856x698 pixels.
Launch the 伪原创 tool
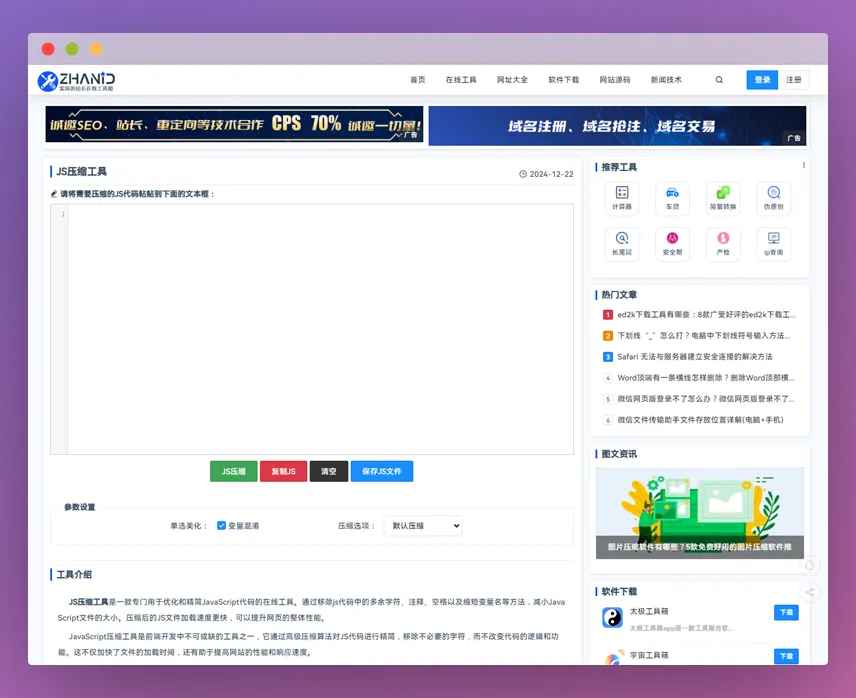tap(773, 197)
